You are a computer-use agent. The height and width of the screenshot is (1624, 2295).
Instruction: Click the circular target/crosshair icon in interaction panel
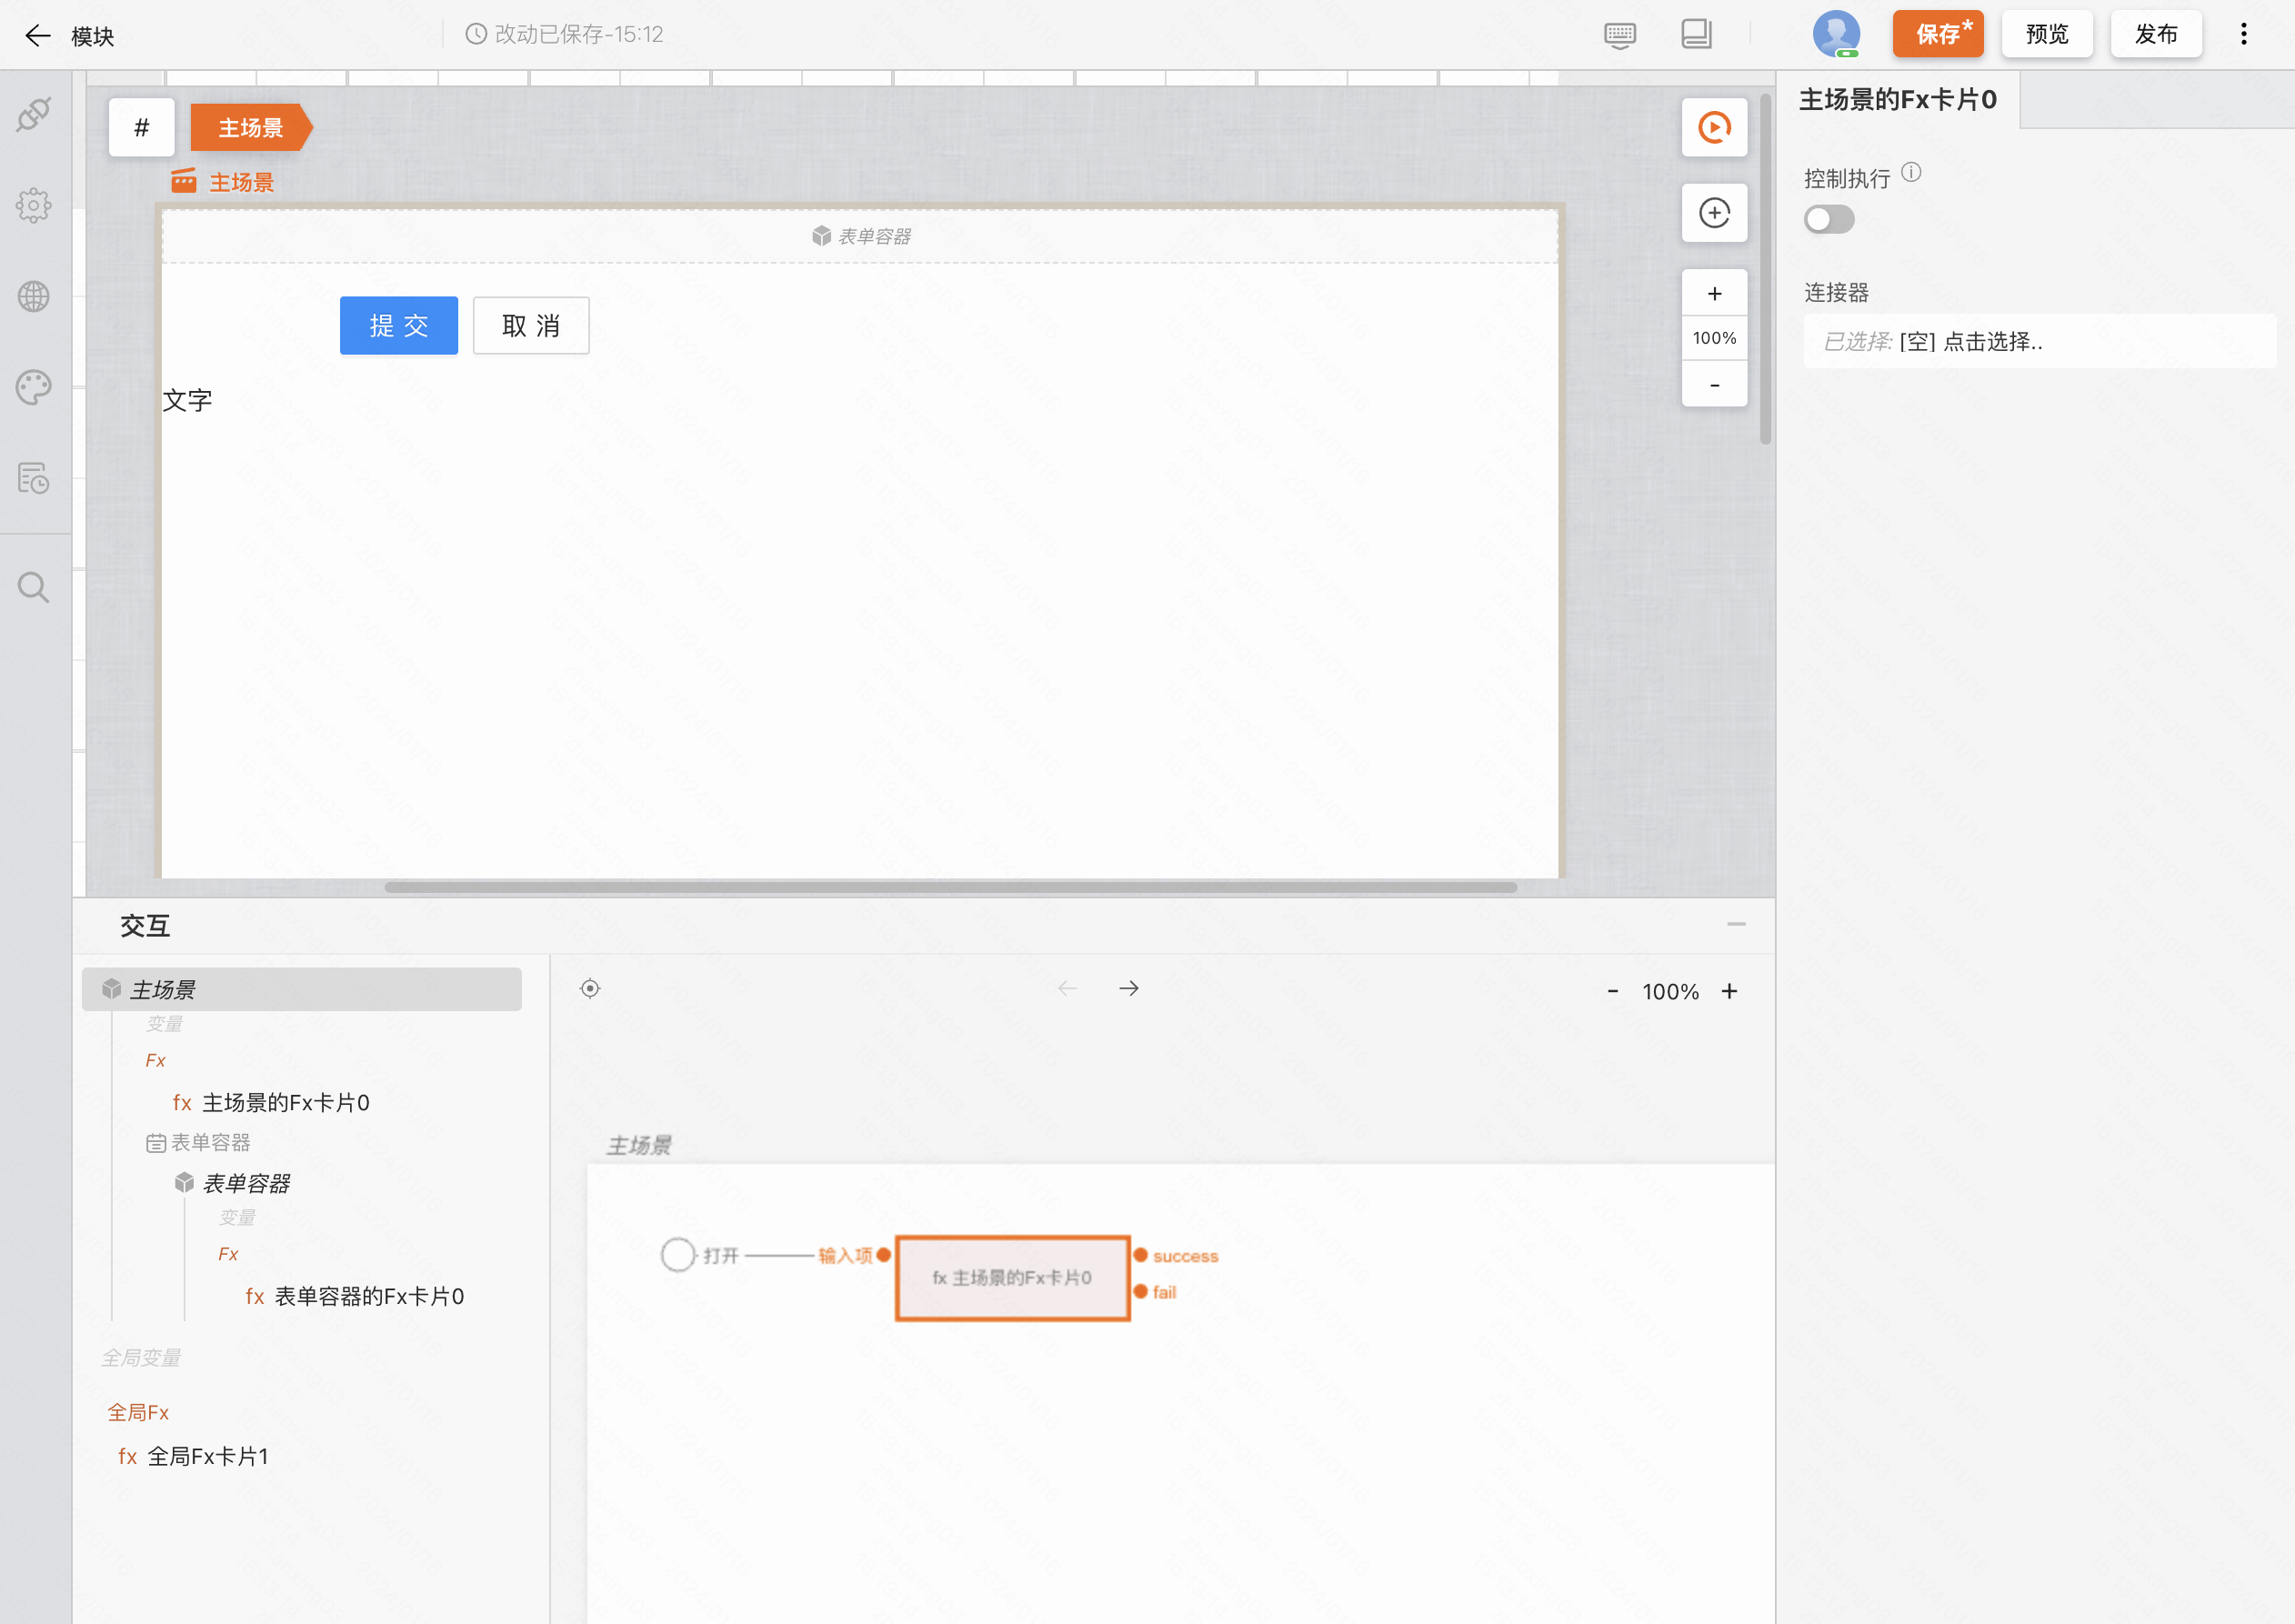(590, 989)
